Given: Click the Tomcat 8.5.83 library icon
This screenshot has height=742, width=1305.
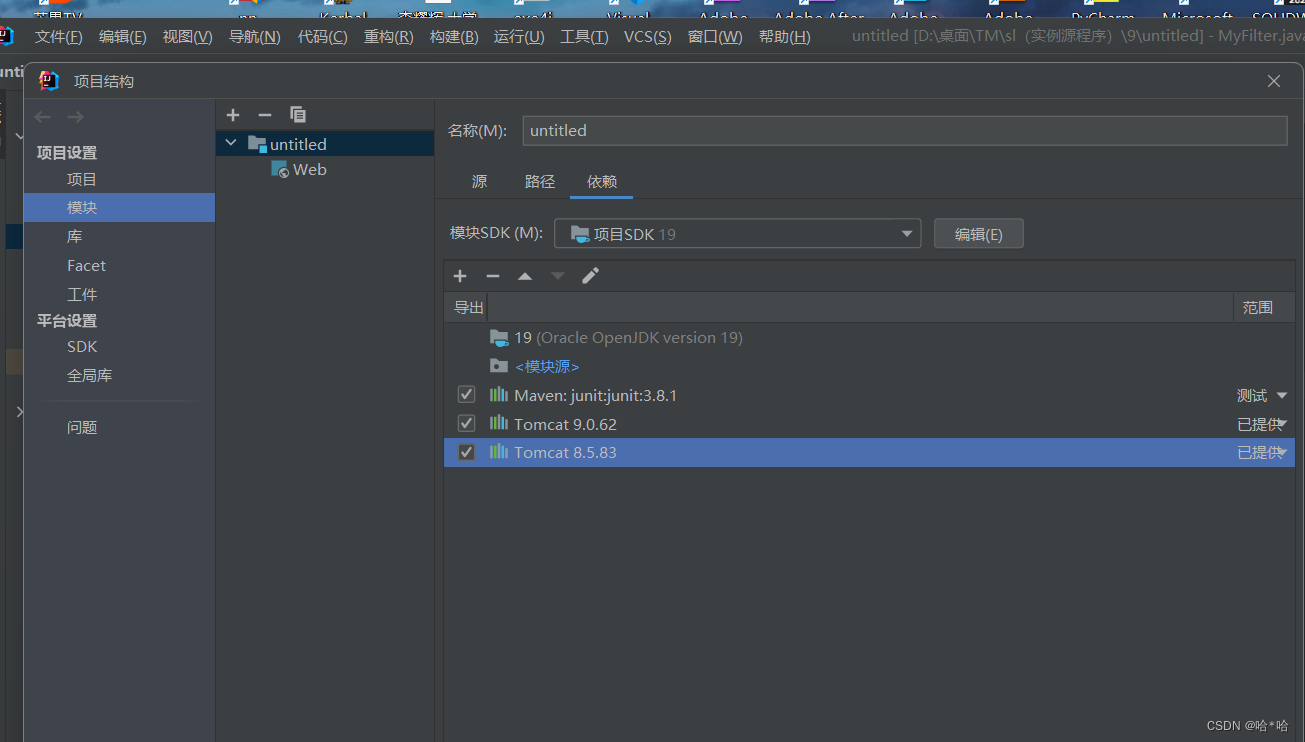Looking at the screenshot, I should pyautogui.click(x=499, y=452).
